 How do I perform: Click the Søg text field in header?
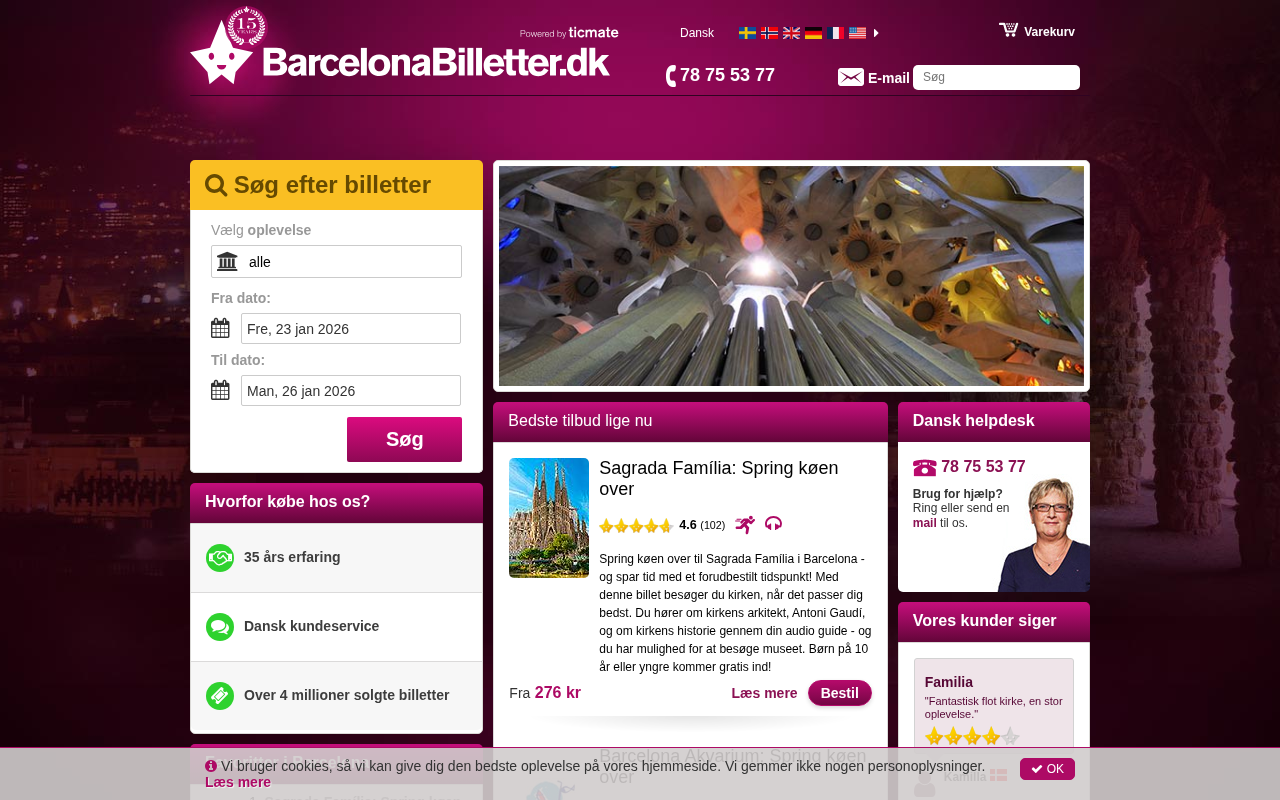[x=996, y=77]
